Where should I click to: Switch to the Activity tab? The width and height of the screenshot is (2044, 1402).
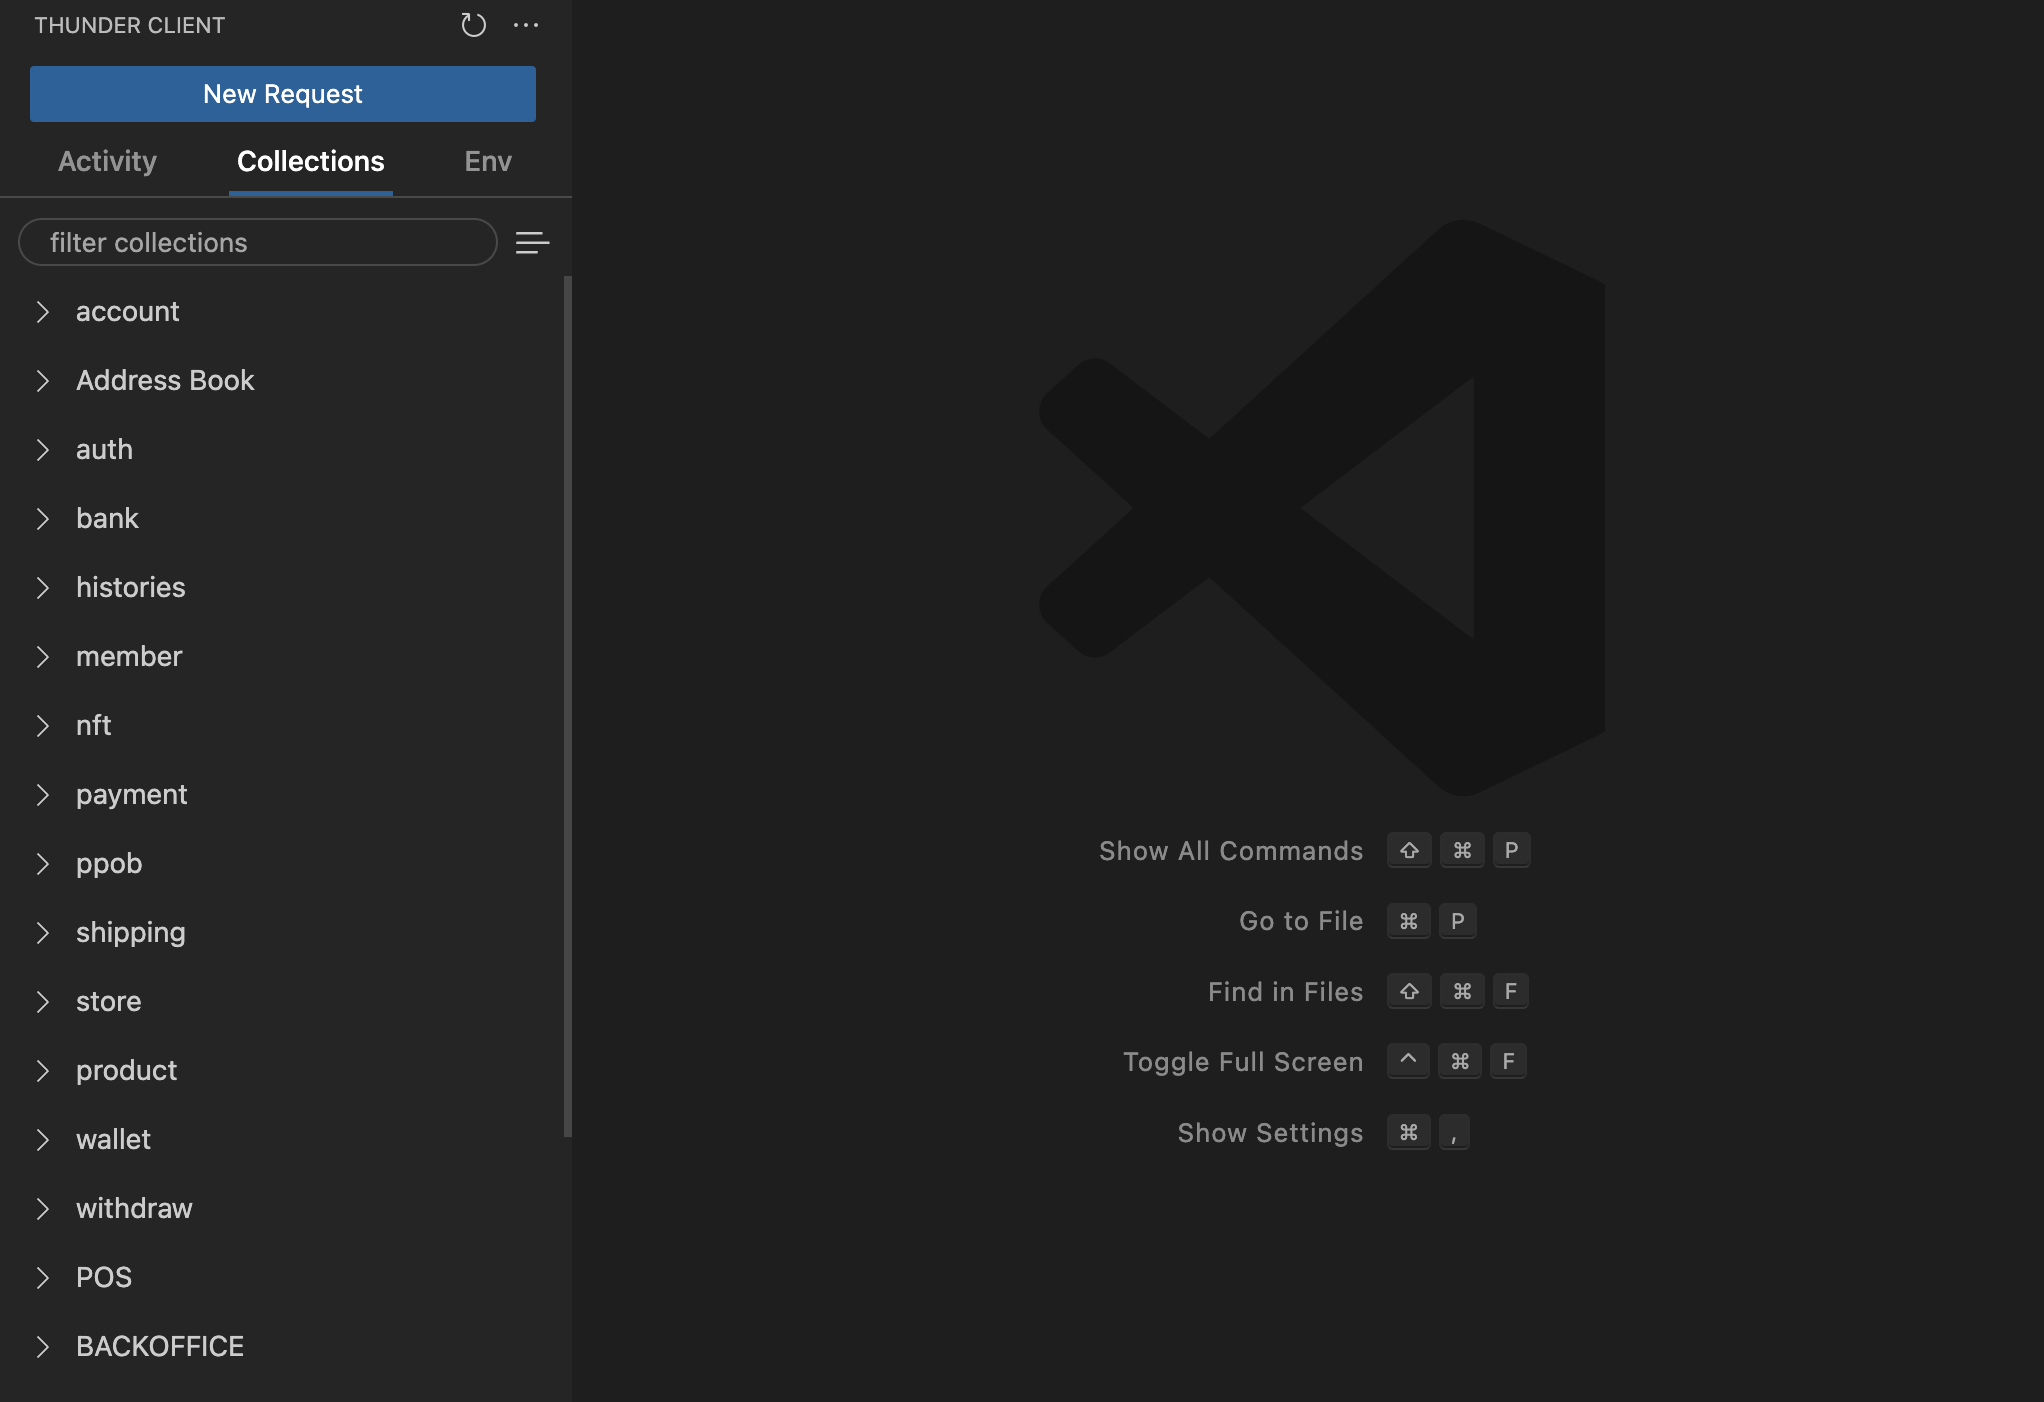pos(107,161)
